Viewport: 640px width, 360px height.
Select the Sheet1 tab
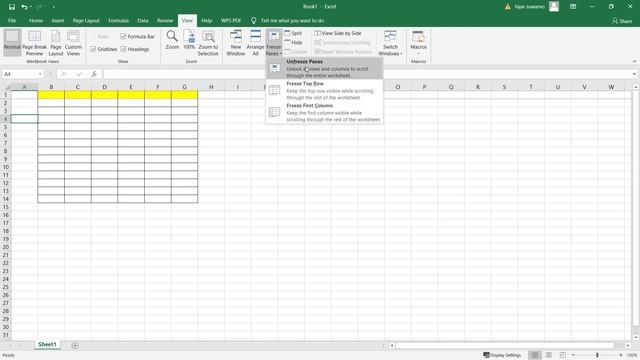(47, 344)
